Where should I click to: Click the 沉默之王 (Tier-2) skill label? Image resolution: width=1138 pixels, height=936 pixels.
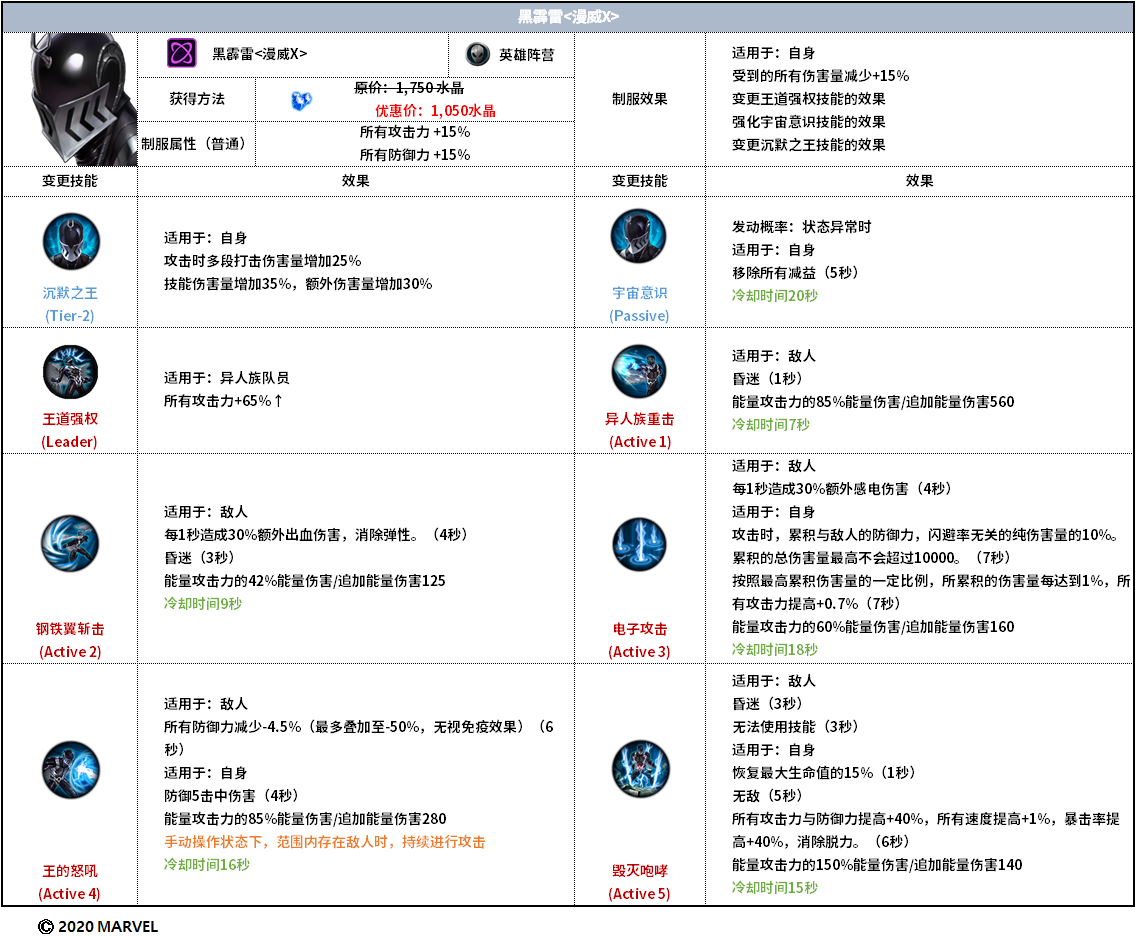coord(70,304)
